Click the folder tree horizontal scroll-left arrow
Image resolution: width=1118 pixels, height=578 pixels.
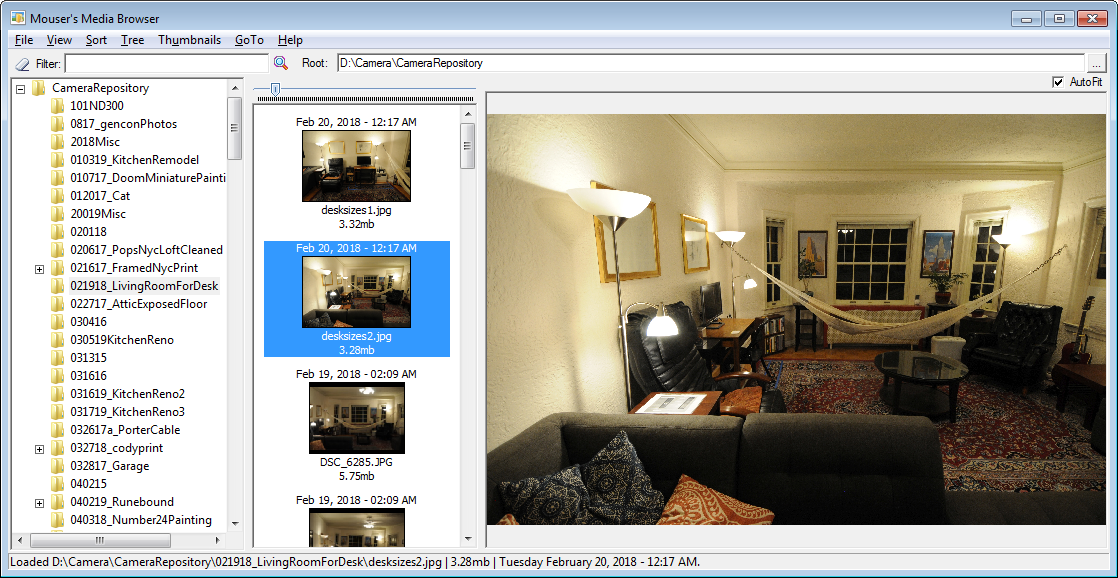[19, 540]
